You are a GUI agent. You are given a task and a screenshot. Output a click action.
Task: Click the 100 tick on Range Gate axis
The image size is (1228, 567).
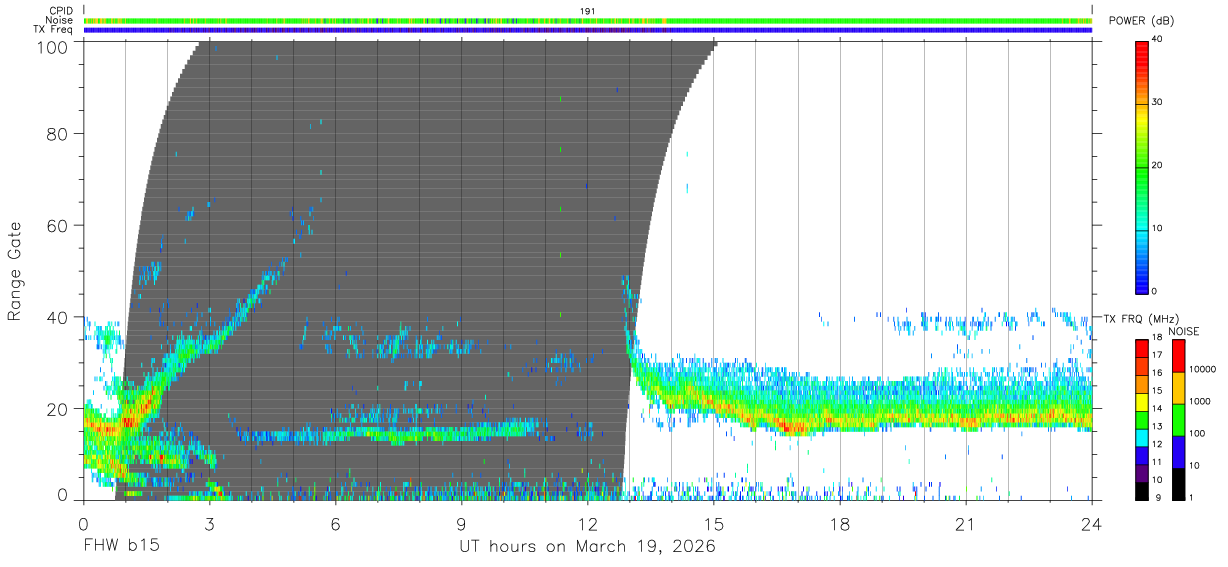coord(53,47)
